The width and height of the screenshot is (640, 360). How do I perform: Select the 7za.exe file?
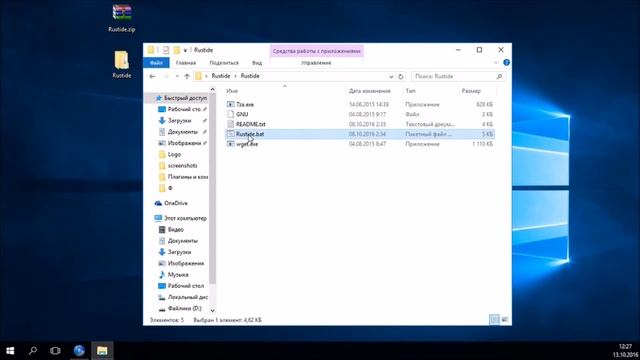point(360,104)
